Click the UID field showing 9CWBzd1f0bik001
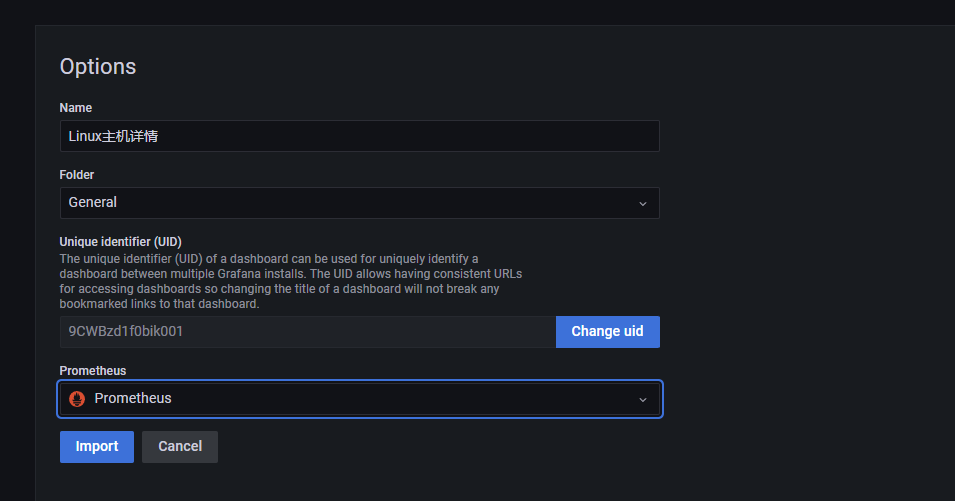 pyautogui.click(x=308, y=332)
